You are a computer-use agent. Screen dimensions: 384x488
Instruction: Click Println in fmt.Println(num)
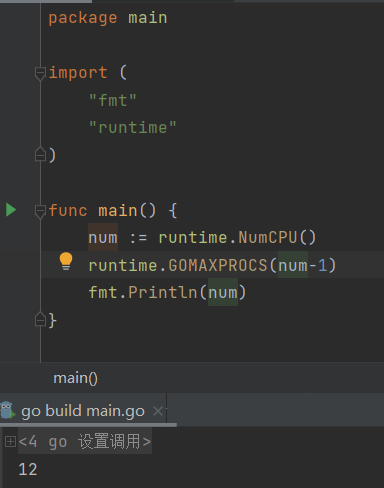[163, 292]
